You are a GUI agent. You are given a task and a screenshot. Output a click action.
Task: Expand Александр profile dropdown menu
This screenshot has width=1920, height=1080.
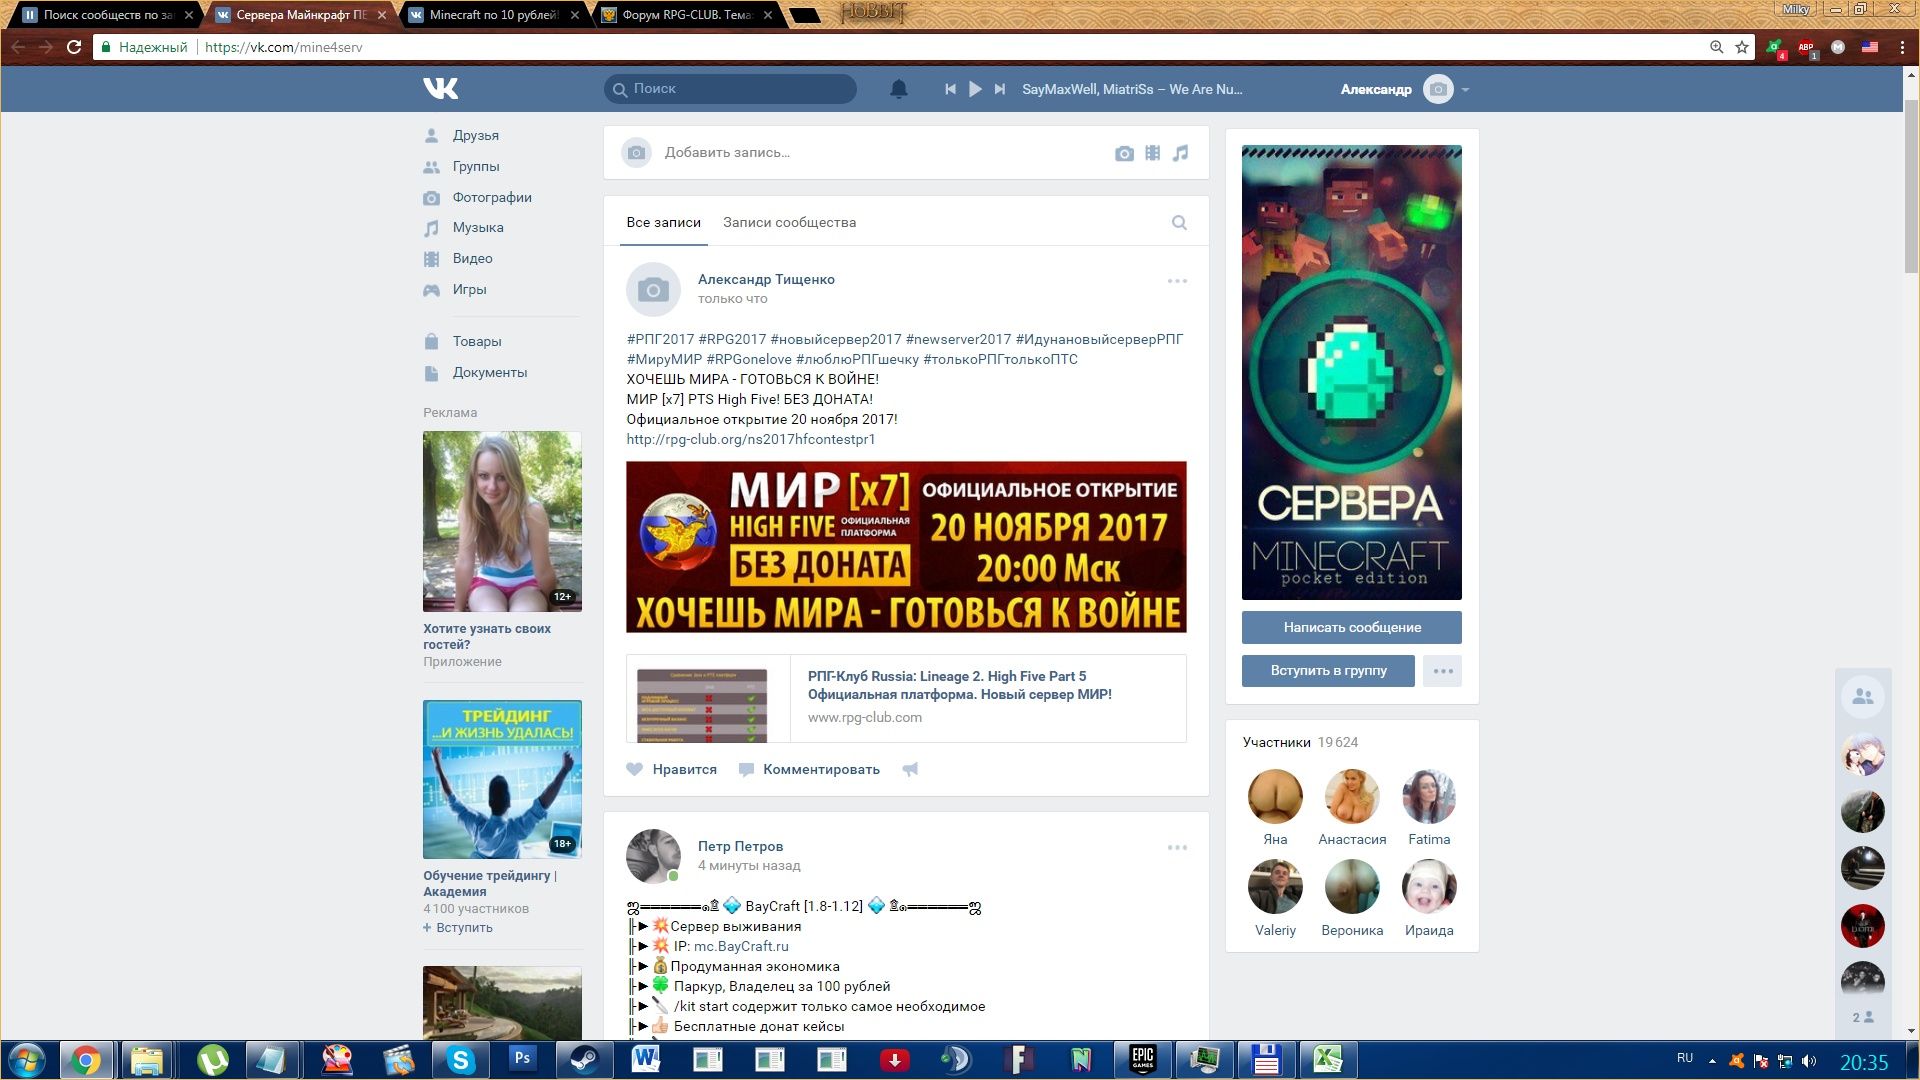pos(1465,90)
